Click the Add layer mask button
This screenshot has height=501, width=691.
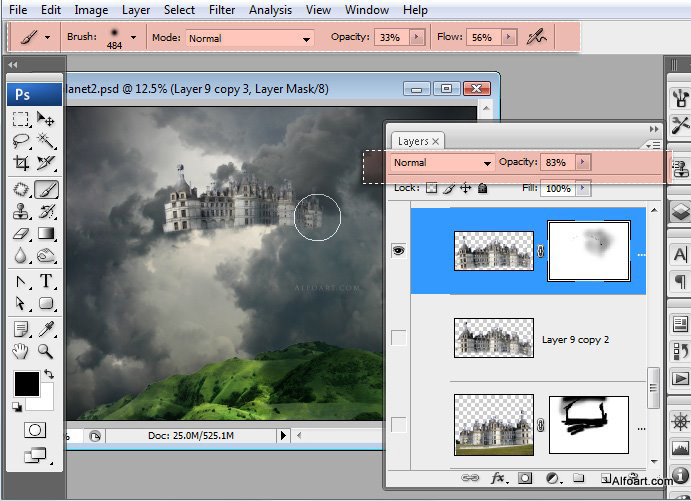click(x=525, y=478)
